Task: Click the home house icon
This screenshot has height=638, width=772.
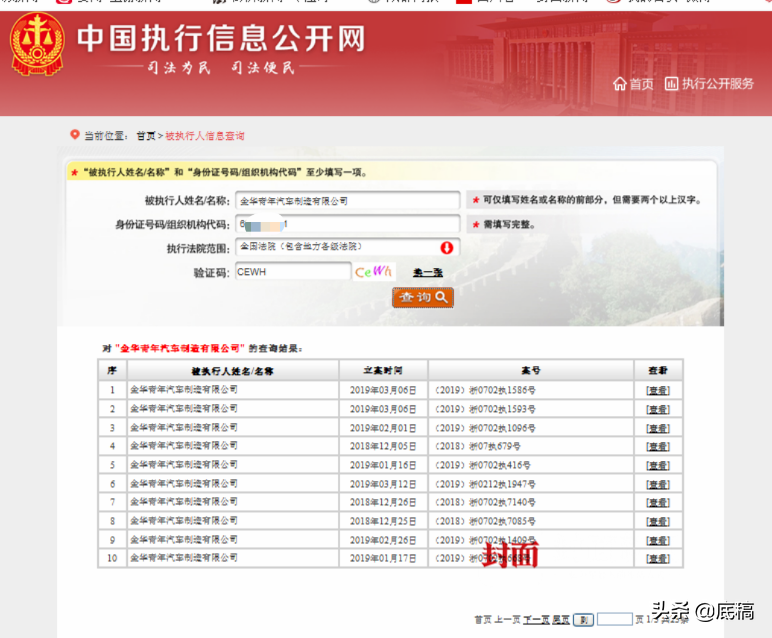Action: point(619,84)
